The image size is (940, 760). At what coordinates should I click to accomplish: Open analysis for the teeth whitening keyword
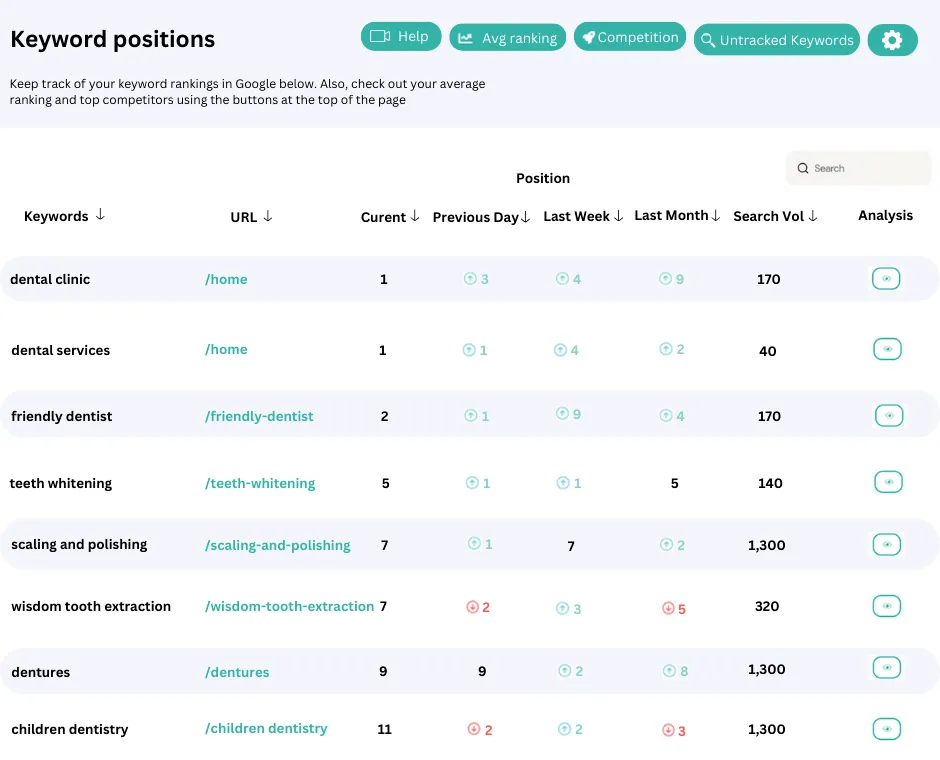pos(888,482)
